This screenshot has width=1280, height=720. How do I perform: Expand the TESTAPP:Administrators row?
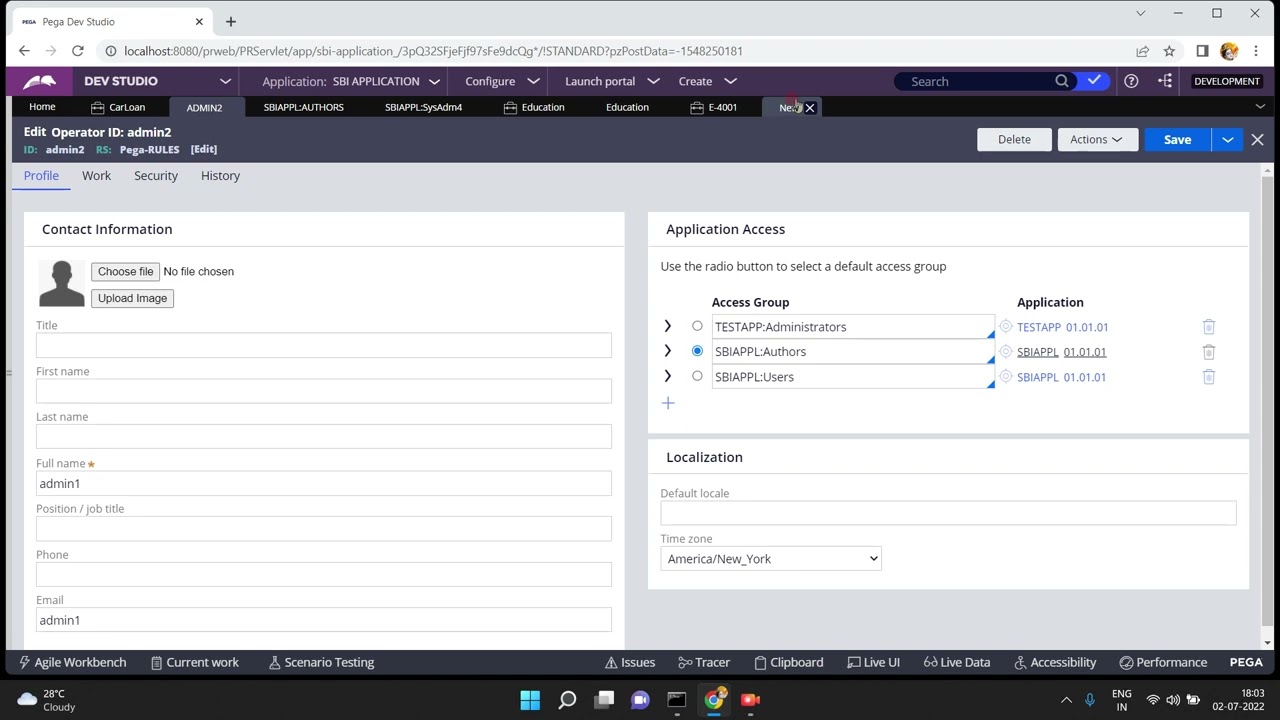tap(667, 326)
